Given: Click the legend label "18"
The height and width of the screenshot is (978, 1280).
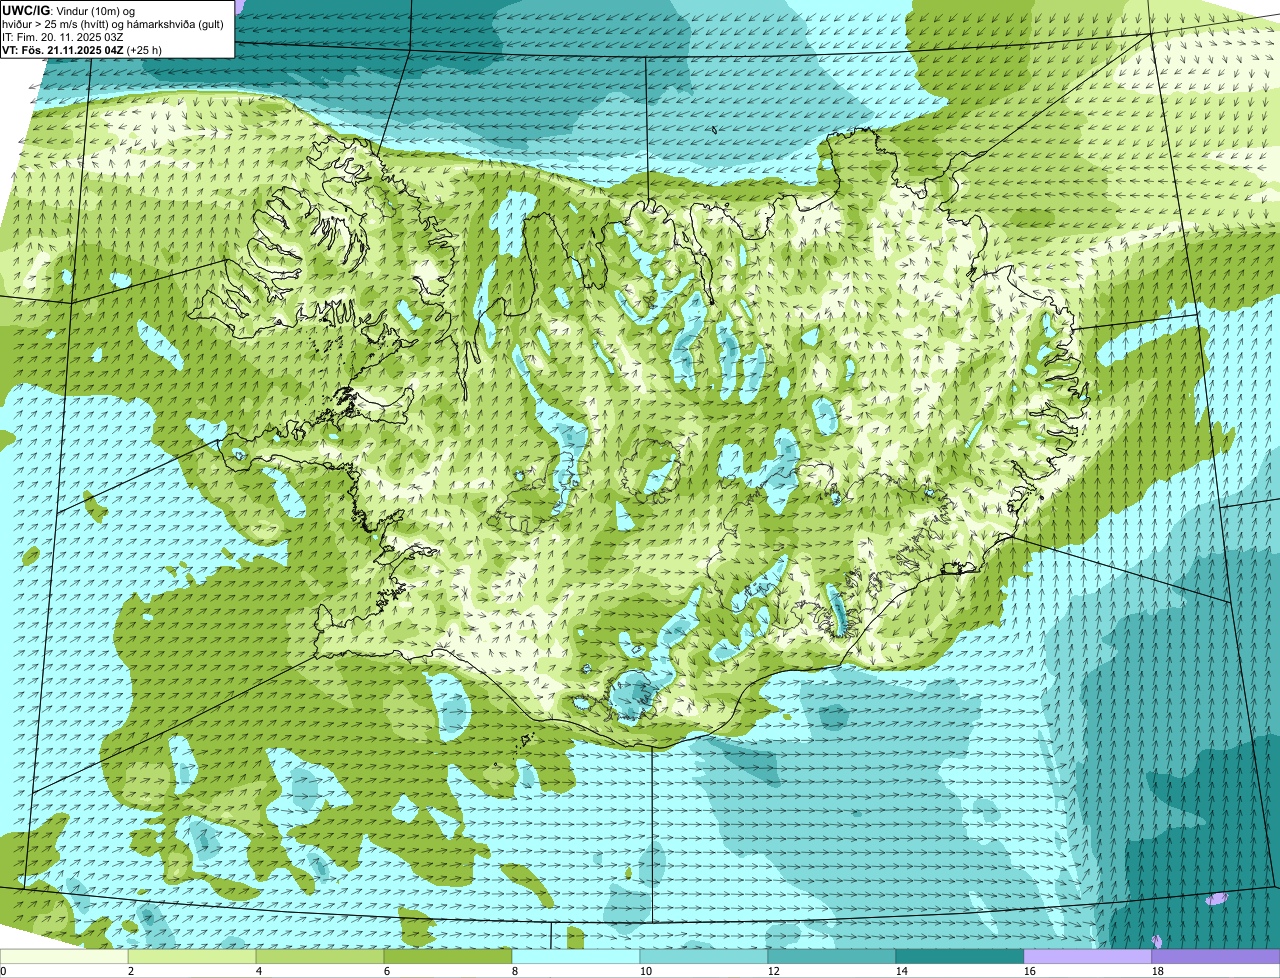Looking at the screenshot, I should 1158,971.
